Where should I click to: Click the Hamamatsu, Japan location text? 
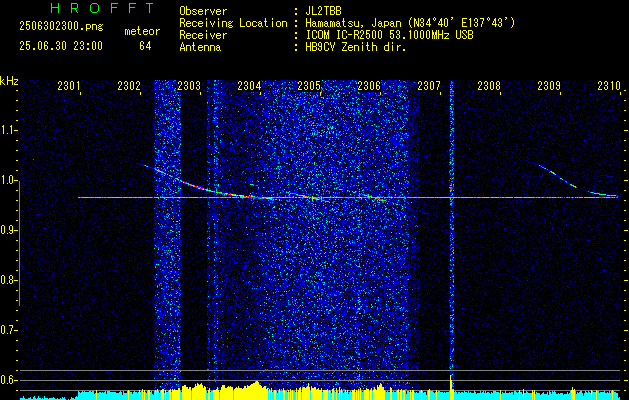click(410, 23)
